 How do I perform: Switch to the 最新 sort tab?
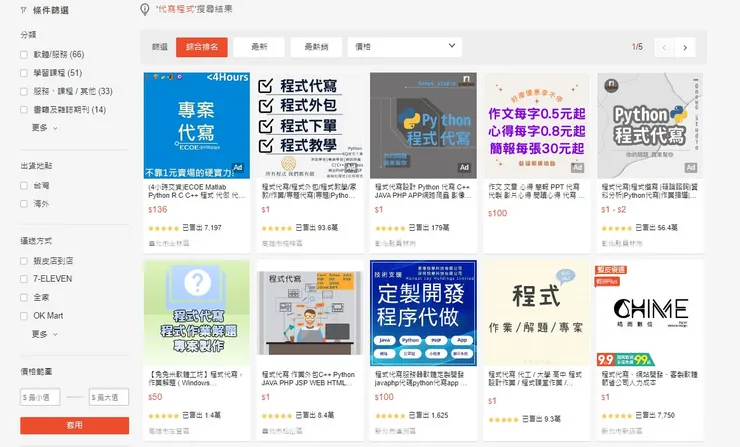259,47
